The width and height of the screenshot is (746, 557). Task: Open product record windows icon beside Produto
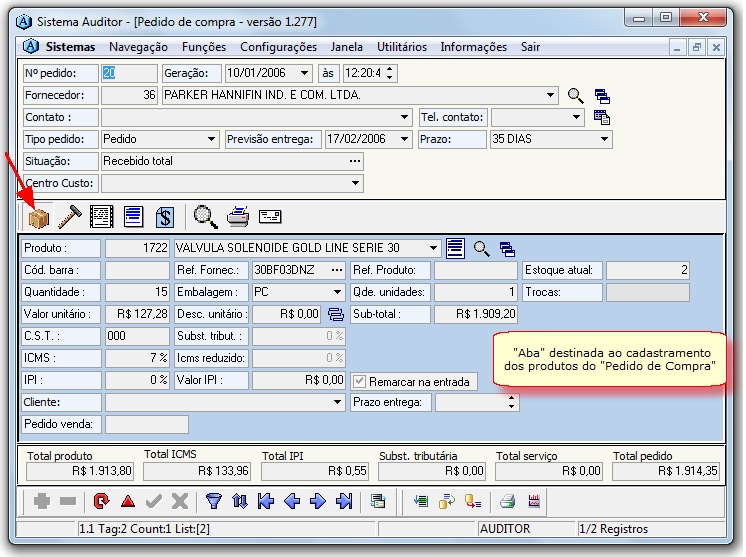(507, 248)
